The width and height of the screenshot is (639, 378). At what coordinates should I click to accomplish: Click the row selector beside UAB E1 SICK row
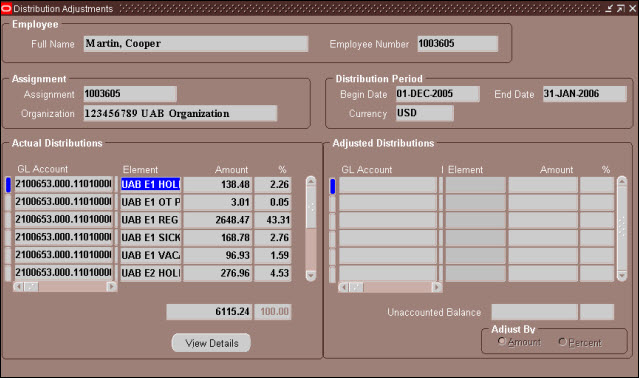[x=8, y=237]
